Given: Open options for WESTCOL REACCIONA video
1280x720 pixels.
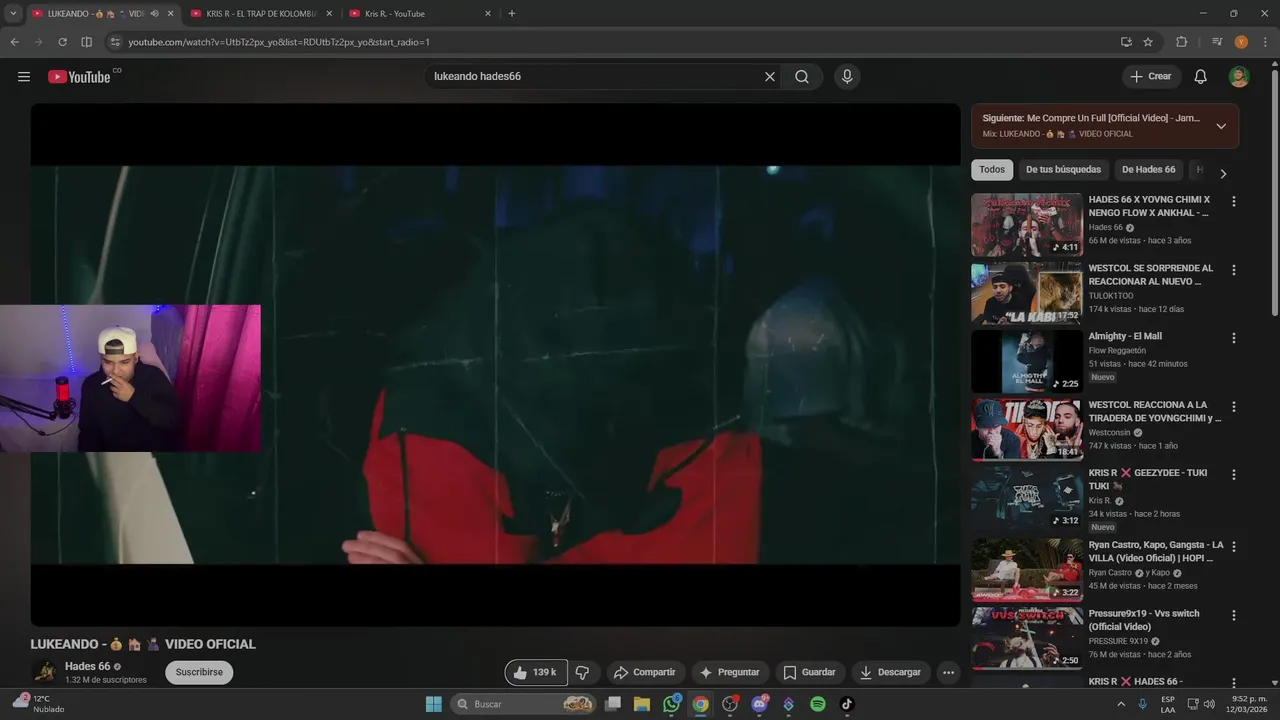Looking at the screenshot, I should click(x=1233, y=407).
